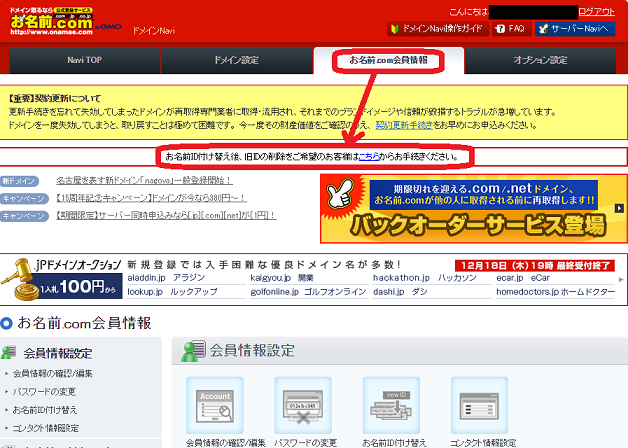The width and height of the screenshot is (628, 448).
Task: Click the 新ドメイン tag badge
Action: [x=19, y=181]
